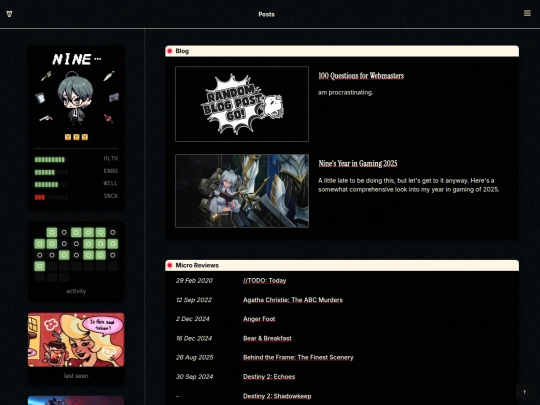Open Behind the Frame: The Finest Scenery
This screenshot has height=405, width=540.
pos(298,357)
